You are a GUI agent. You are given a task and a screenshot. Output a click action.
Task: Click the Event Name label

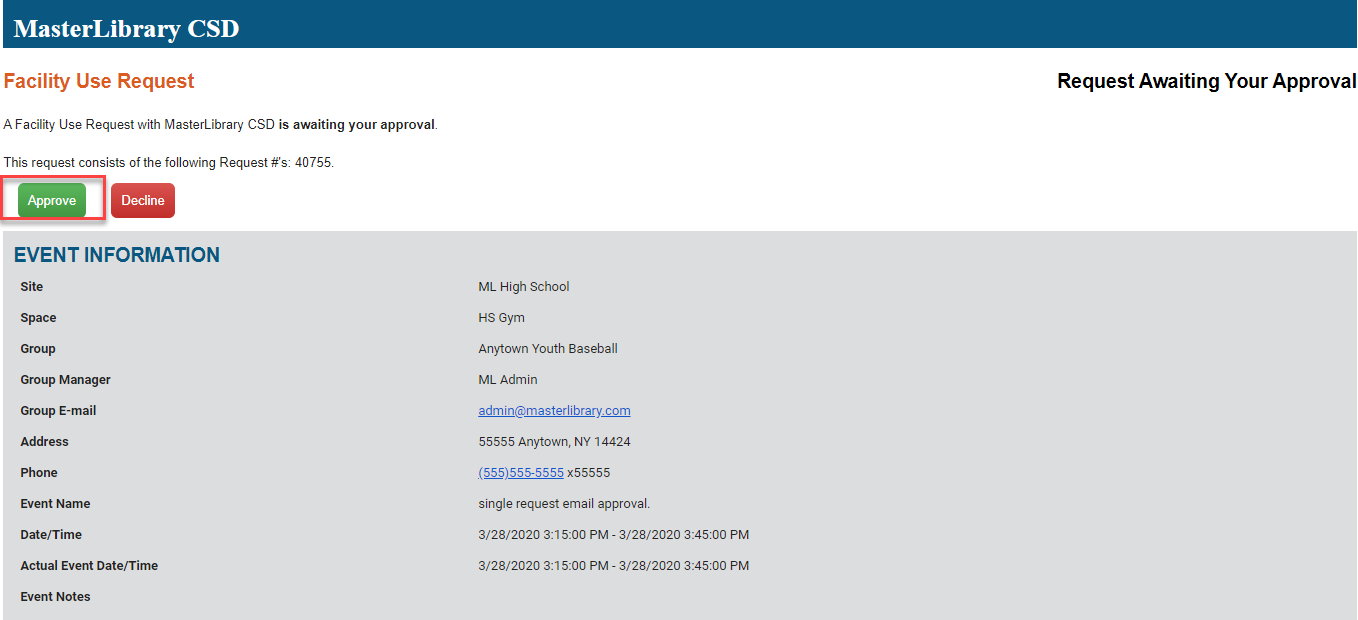(55, 504)
